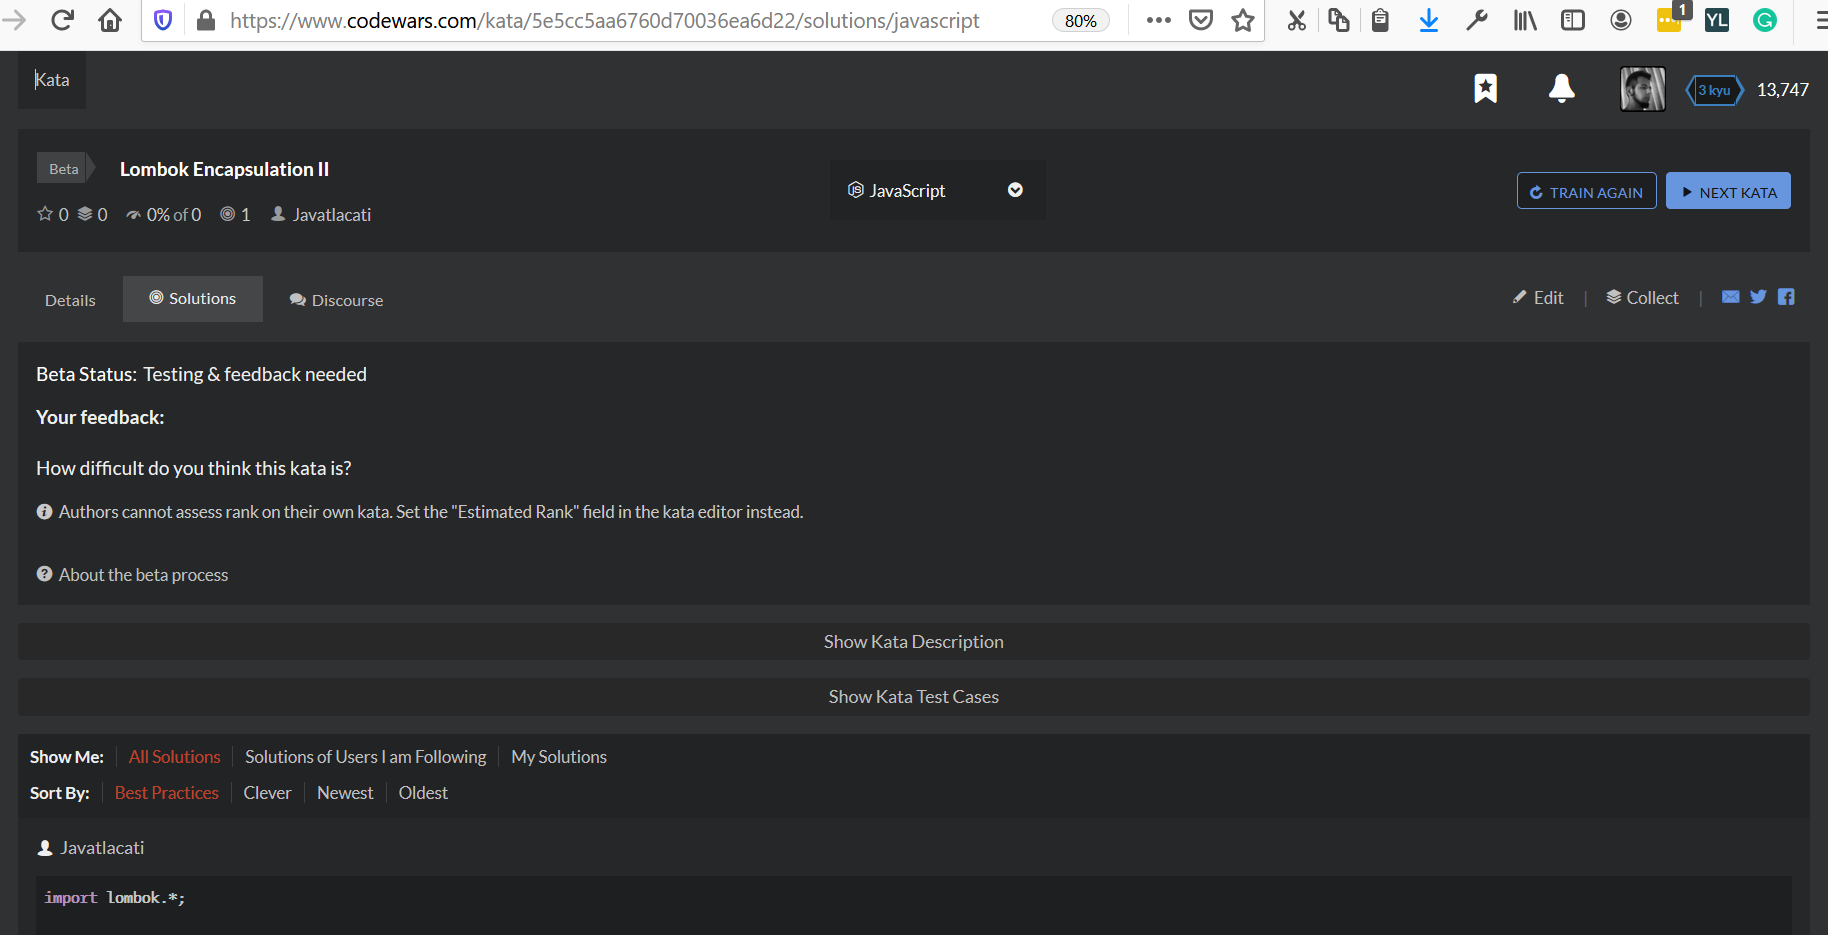Open the Firefox account icon
This screenshot has width=1828, height=935.
click(x=1621, y=20)
